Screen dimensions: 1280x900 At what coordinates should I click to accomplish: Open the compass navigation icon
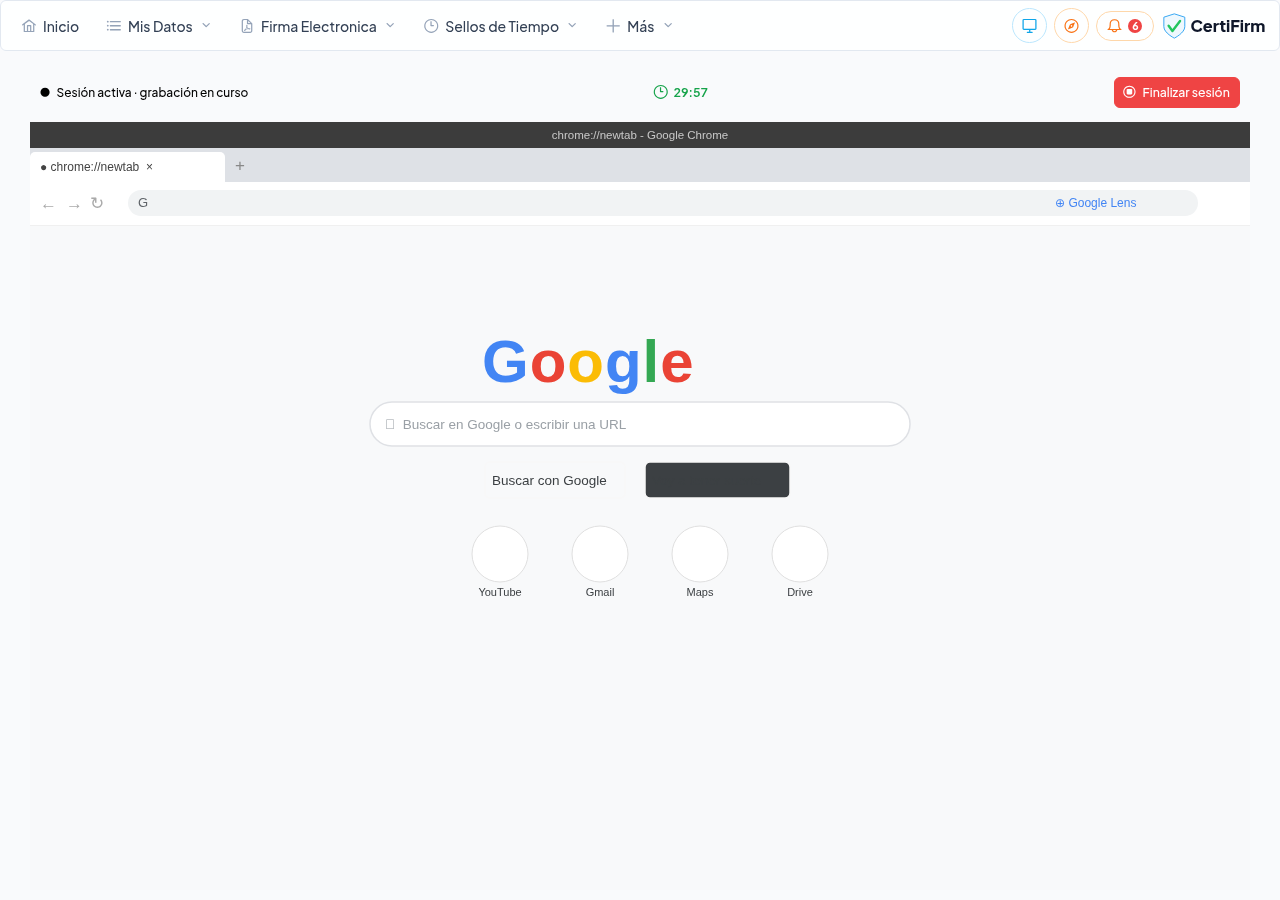tap(1071, 26)
